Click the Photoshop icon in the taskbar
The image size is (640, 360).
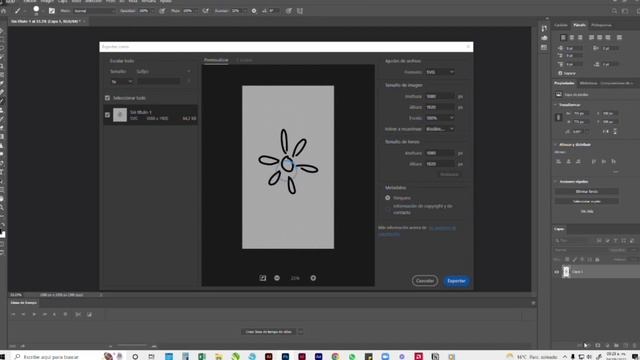pos(285,356)
